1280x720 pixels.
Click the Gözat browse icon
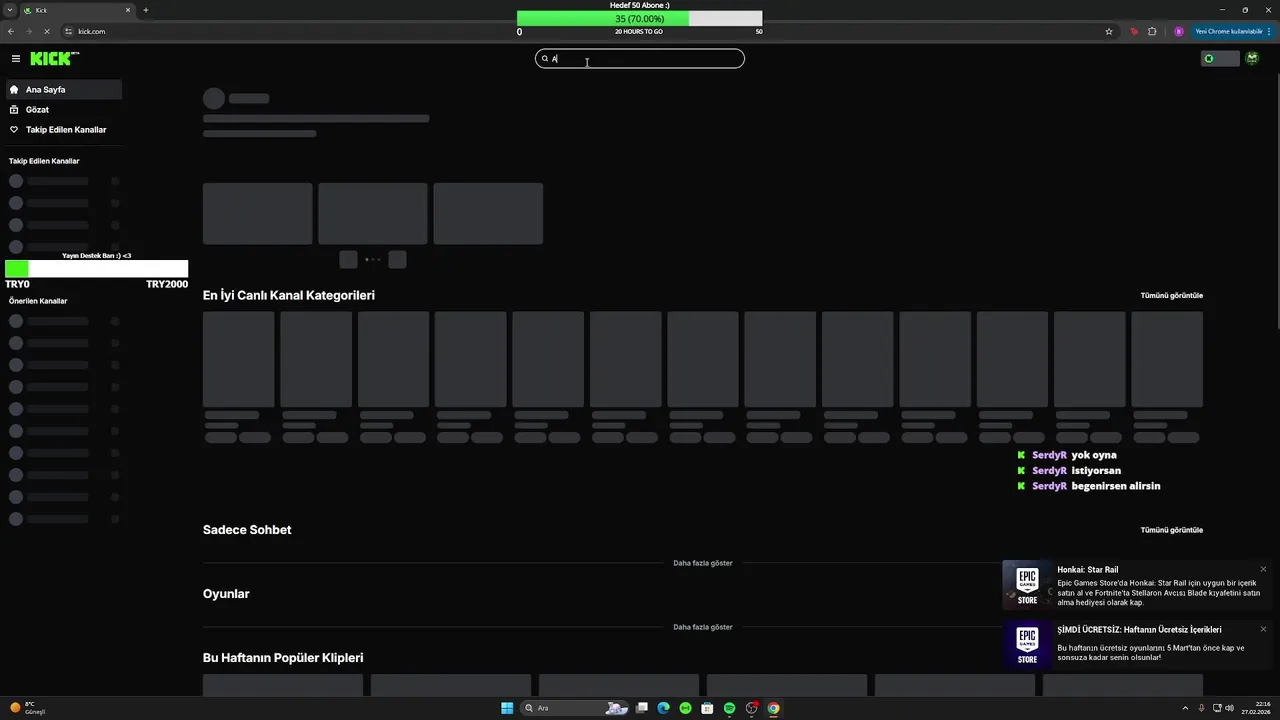coord(14,109)
